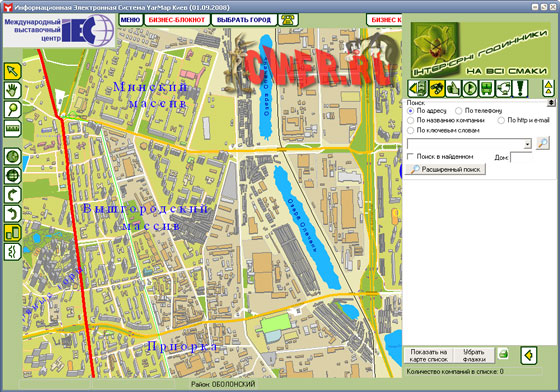The width and height of the screenshot is (560, 392).
Task: Click the 'Расширенный поиск' button
Action: coord(446,169)
